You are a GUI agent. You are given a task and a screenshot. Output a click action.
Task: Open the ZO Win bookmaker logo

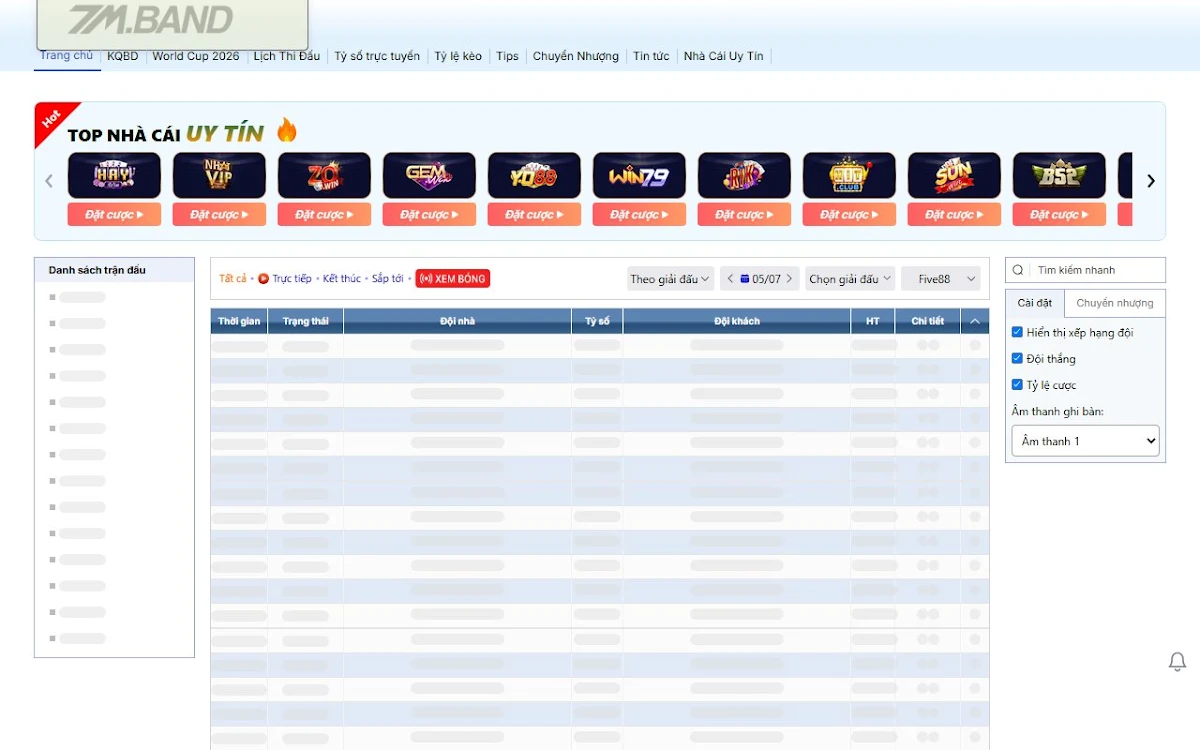(x=324, y=176)
